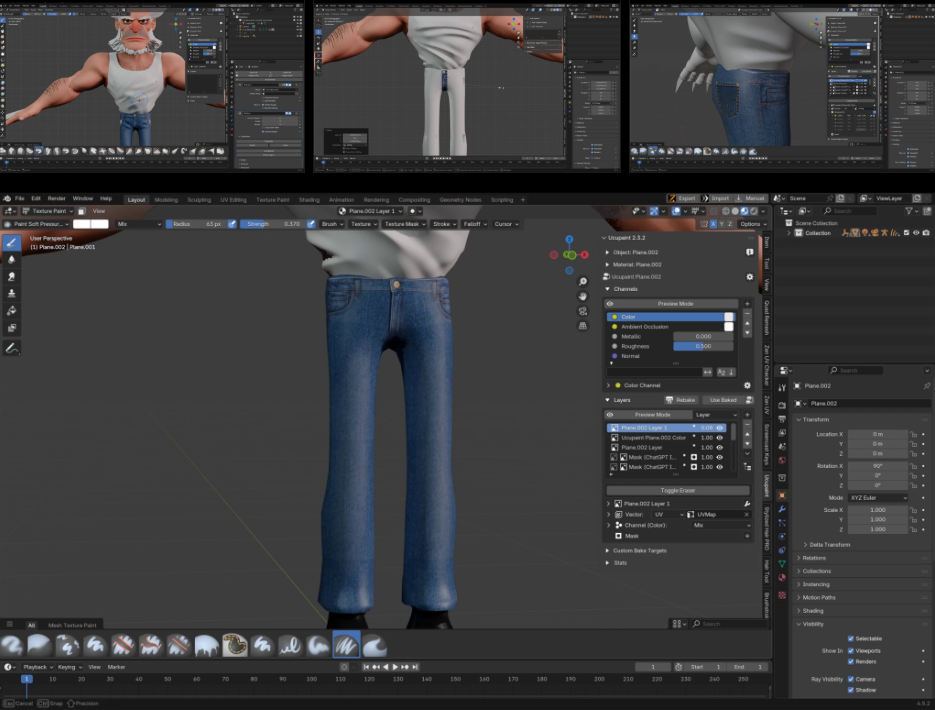Expand the Delta Transform panel
Viewport: 935px width, 710px height.
click(x=830, y=544)
